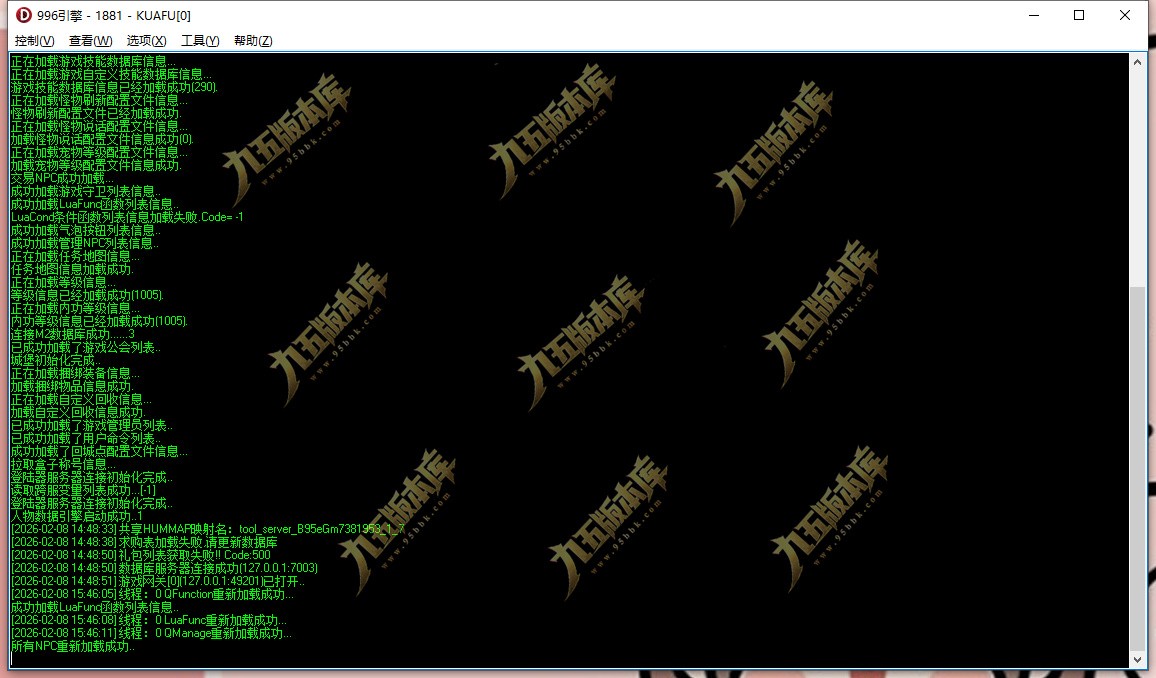Select log line '线程：0 LuaFunc重新加载成功...'
This screenshot has height=678, width=1156.
point(149,621)
